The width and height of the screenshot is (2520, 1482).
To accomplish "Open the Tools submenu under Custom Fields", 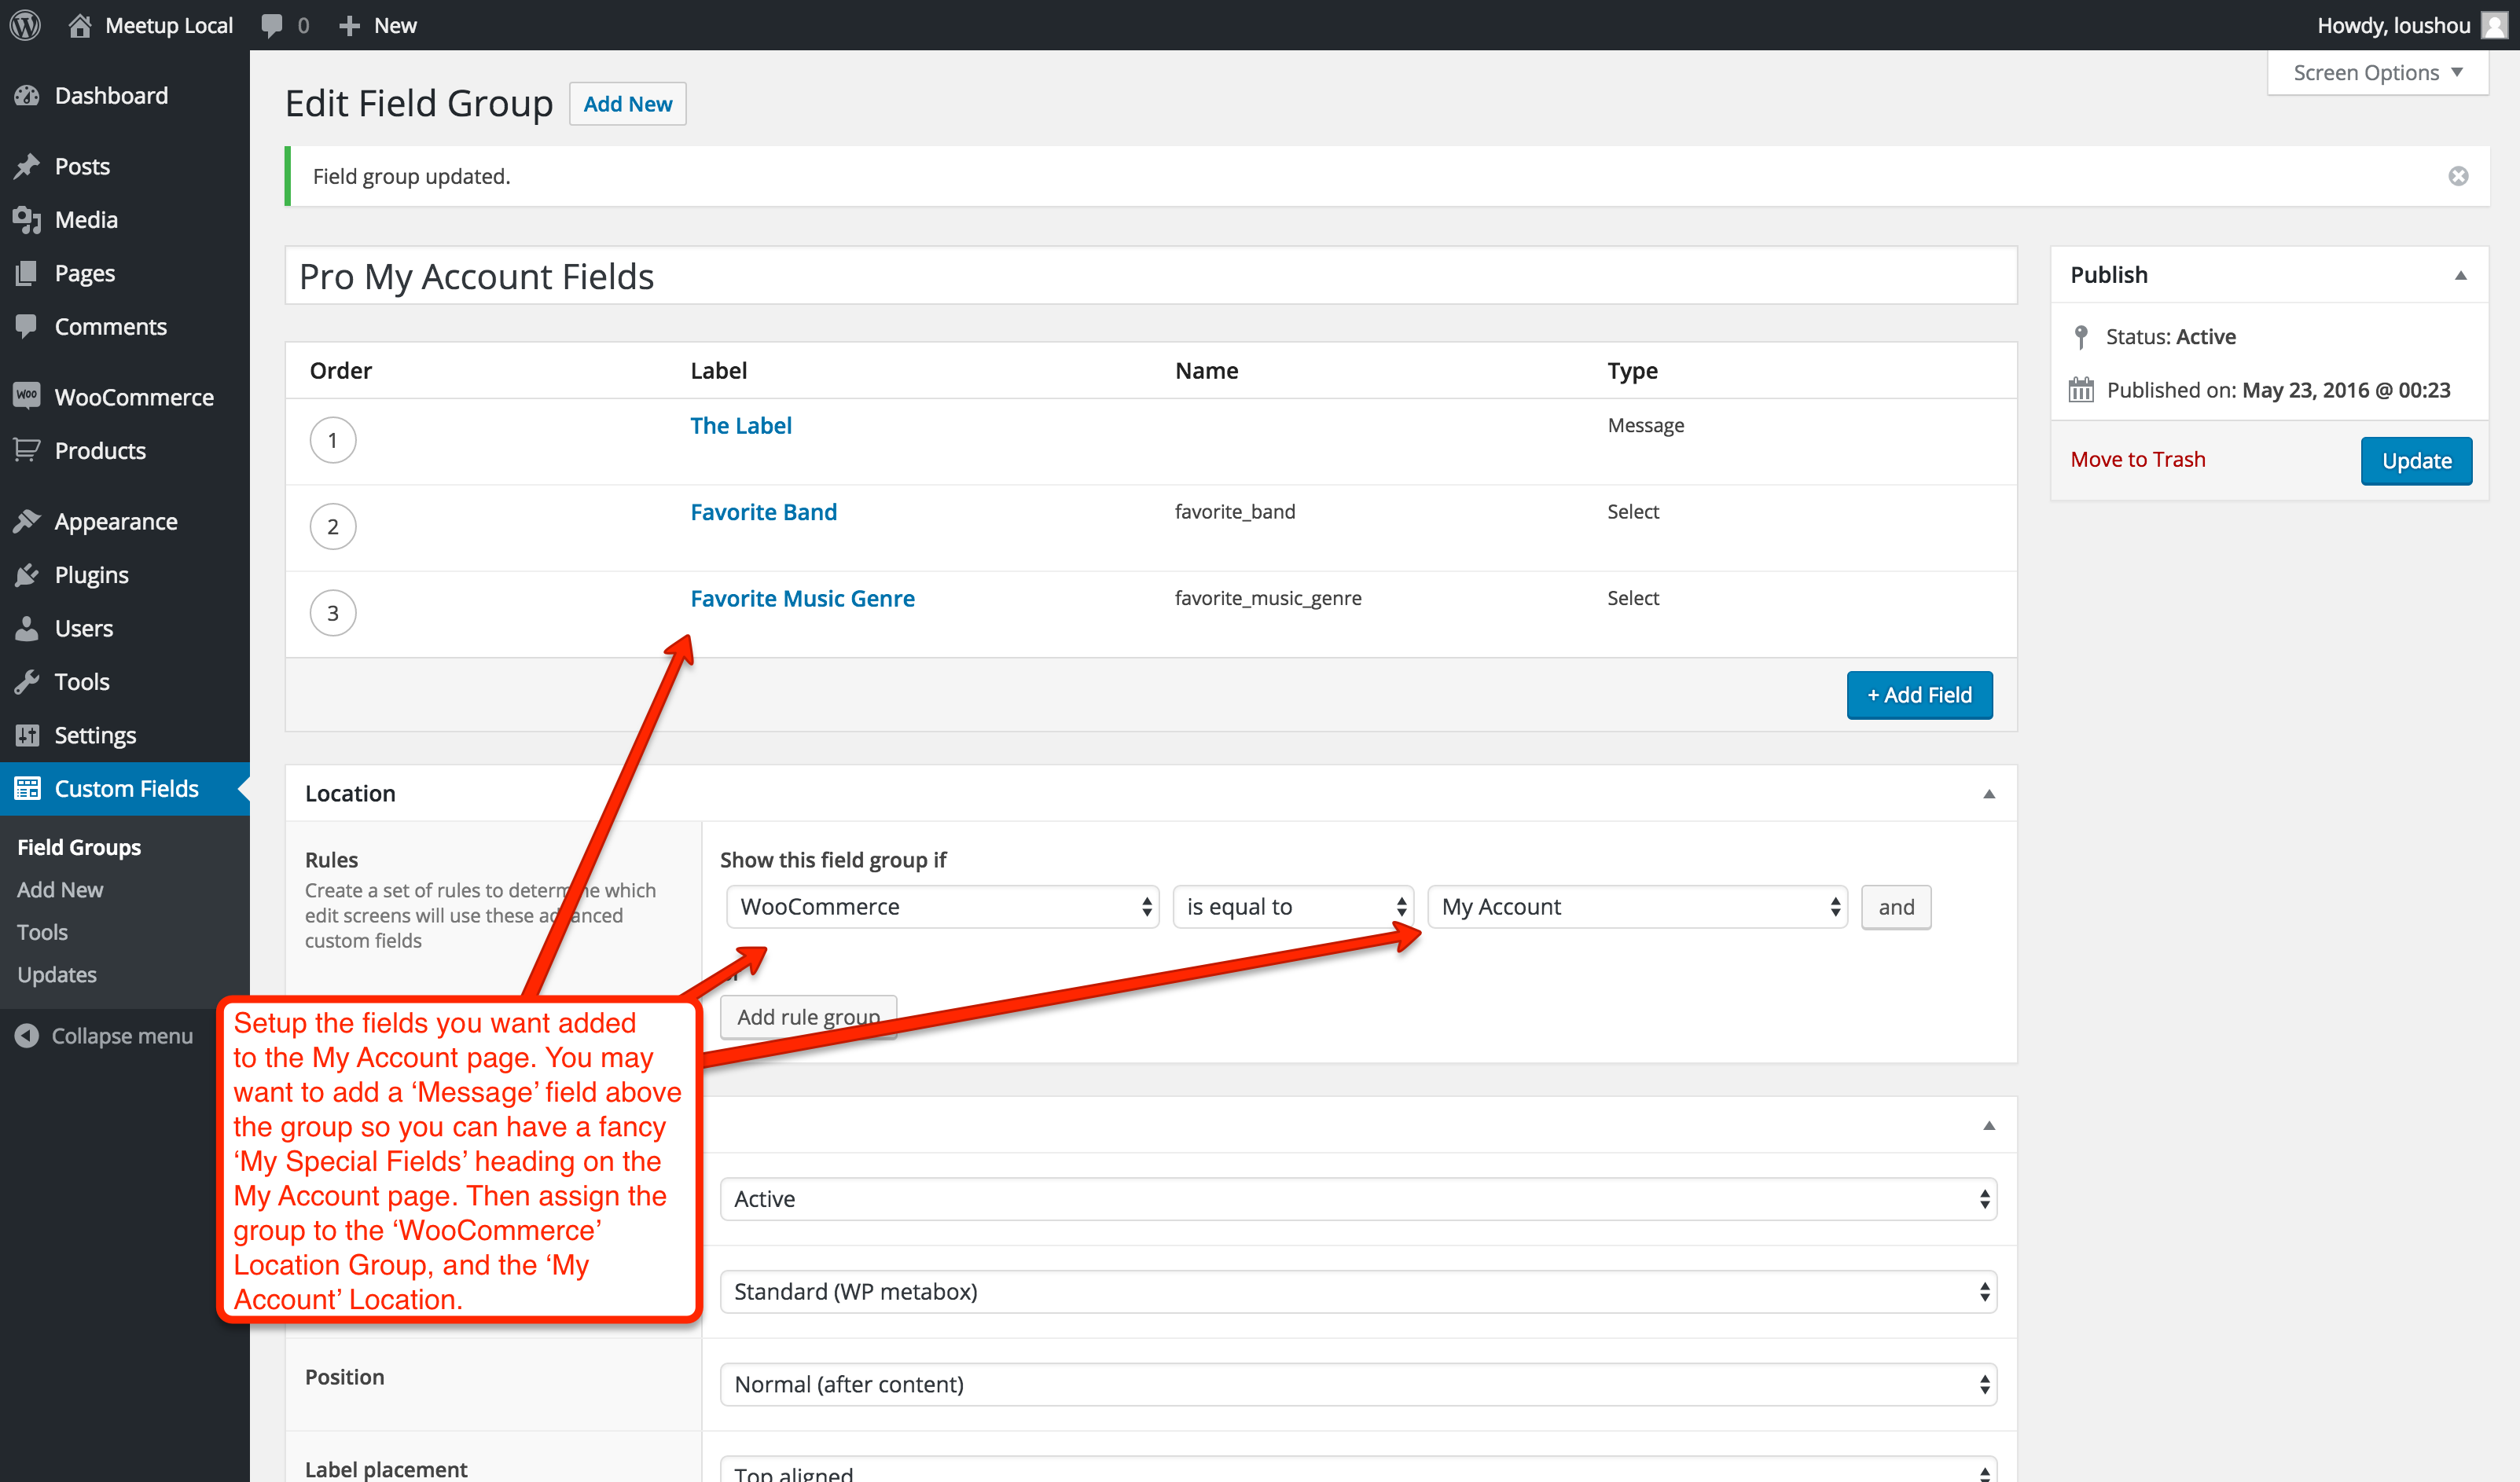I will pos(42,932).
